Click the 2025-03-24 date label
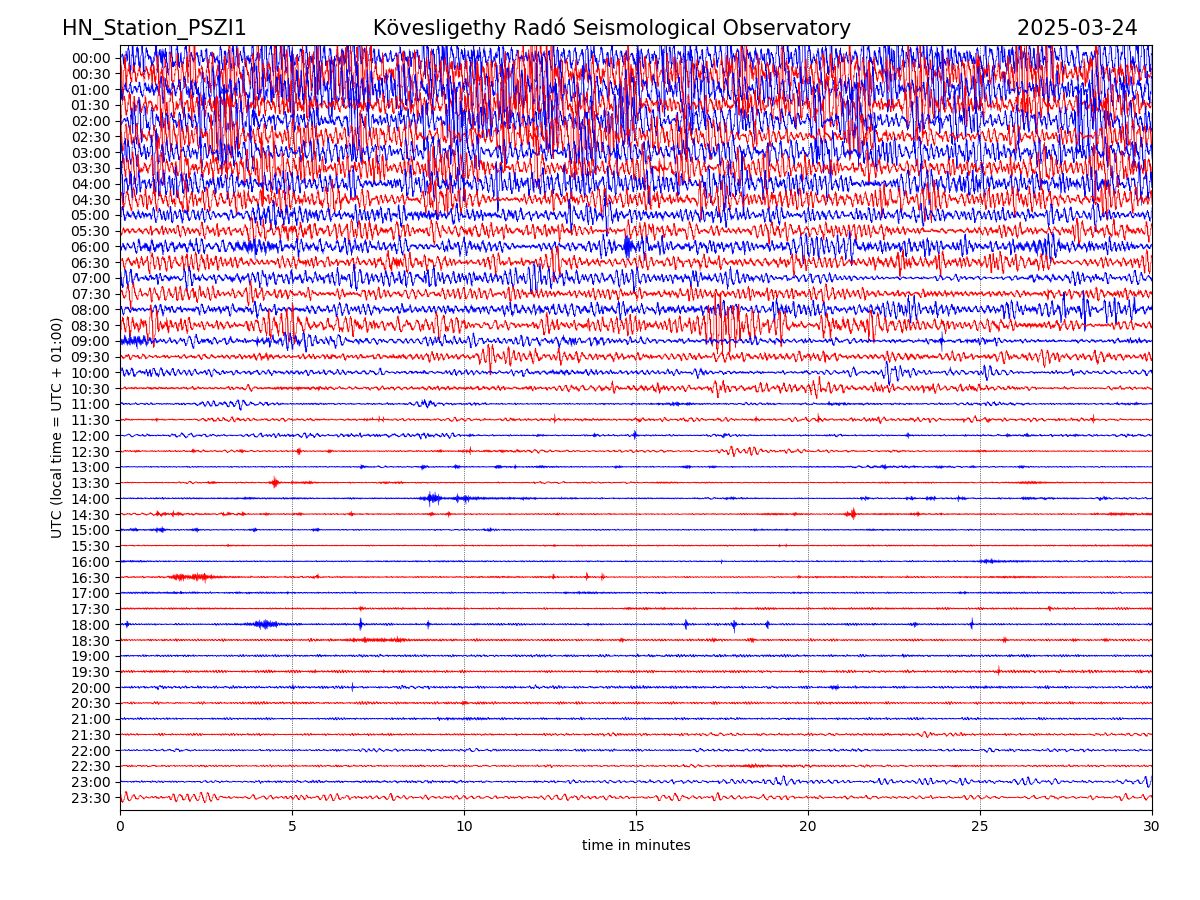 coord(1076,28)
